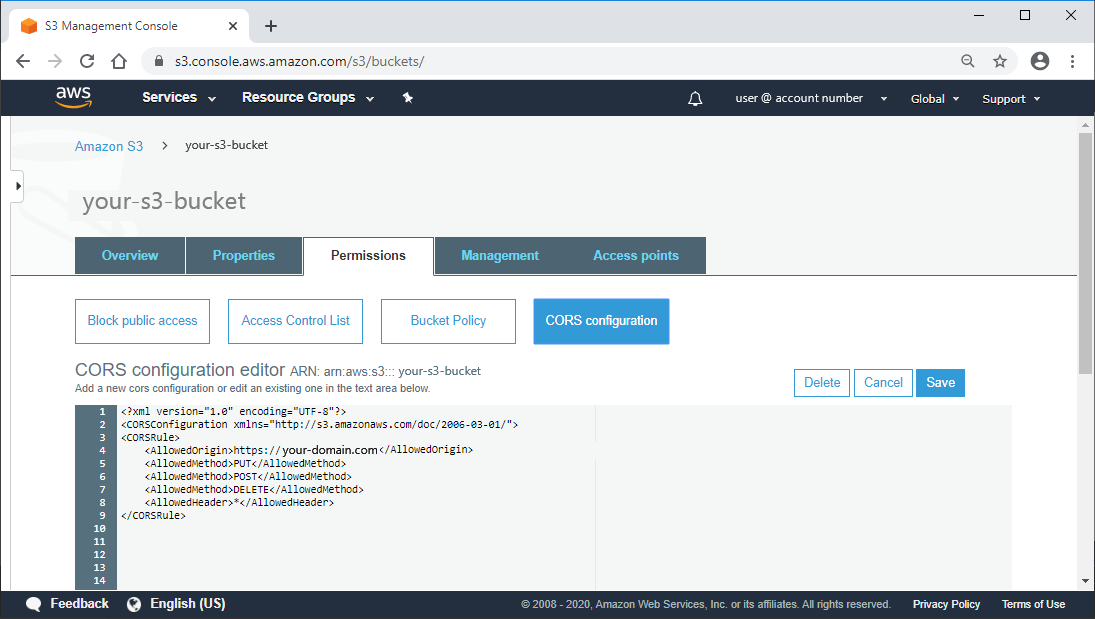Bookmark this page with the star icon

pyautogui.click(x=1000, y=61)
